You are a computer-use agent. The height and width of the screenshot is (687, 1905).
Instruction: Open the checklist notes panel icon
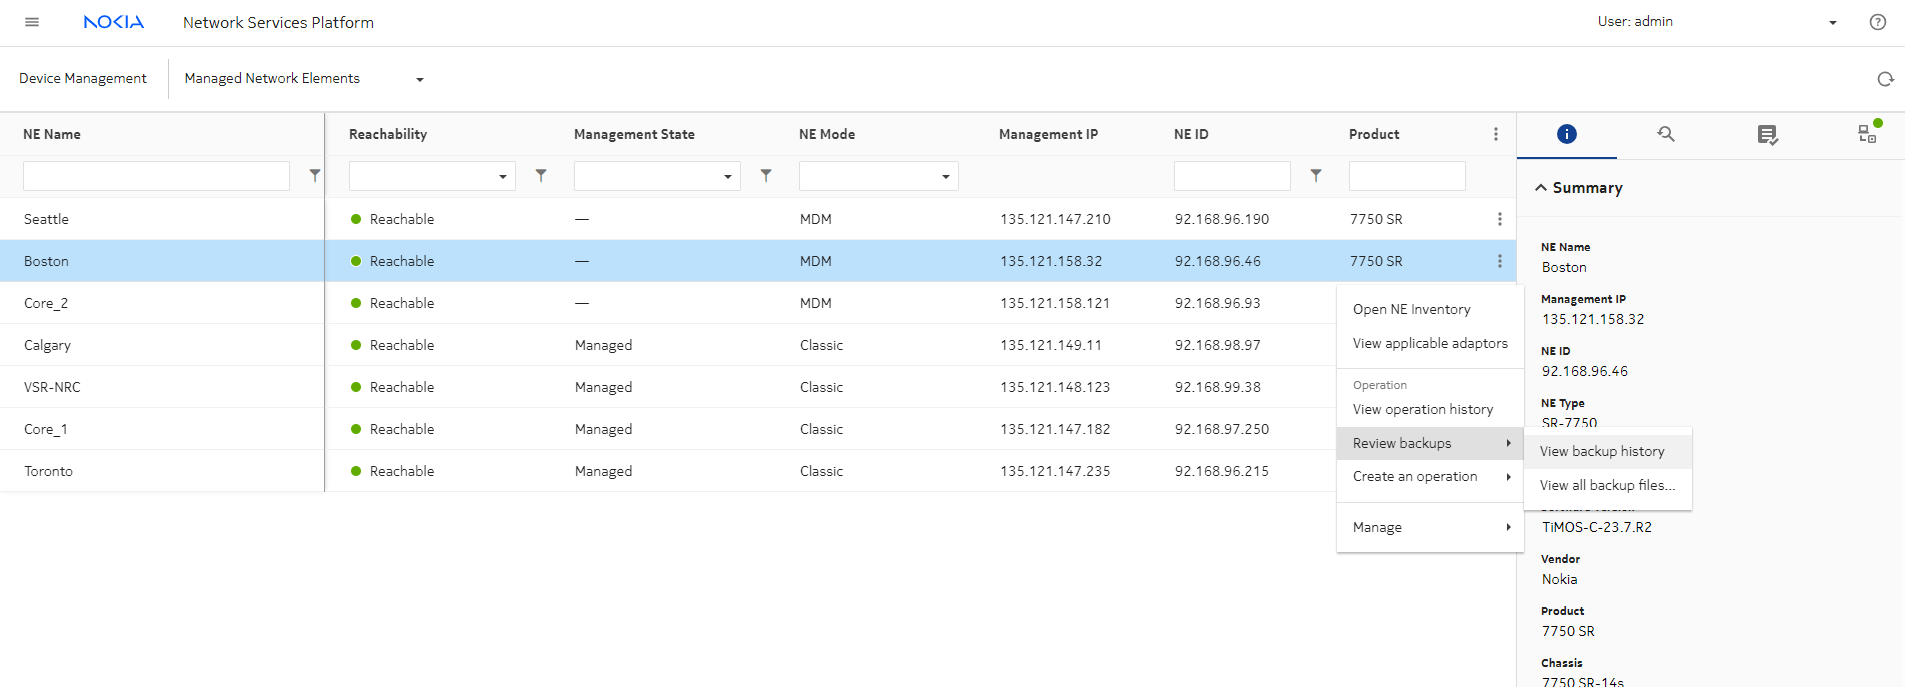[x=1767, y=134]
